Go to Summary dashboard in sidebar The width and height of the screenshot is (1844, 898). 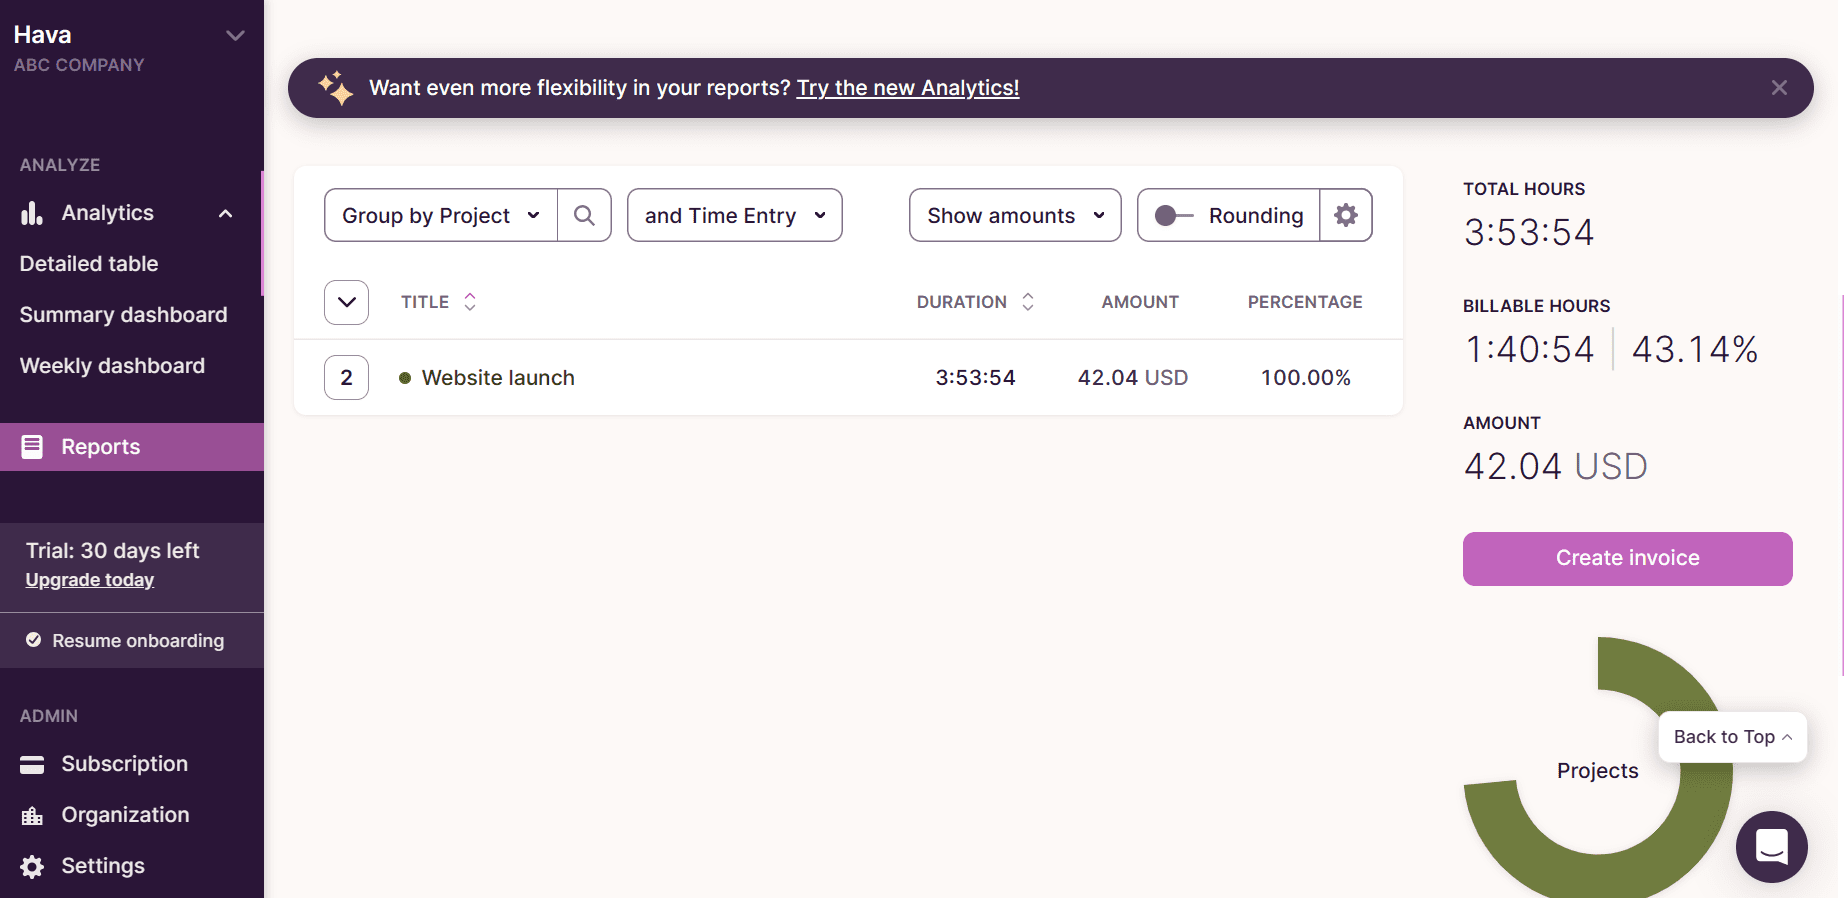pos(123,315)
